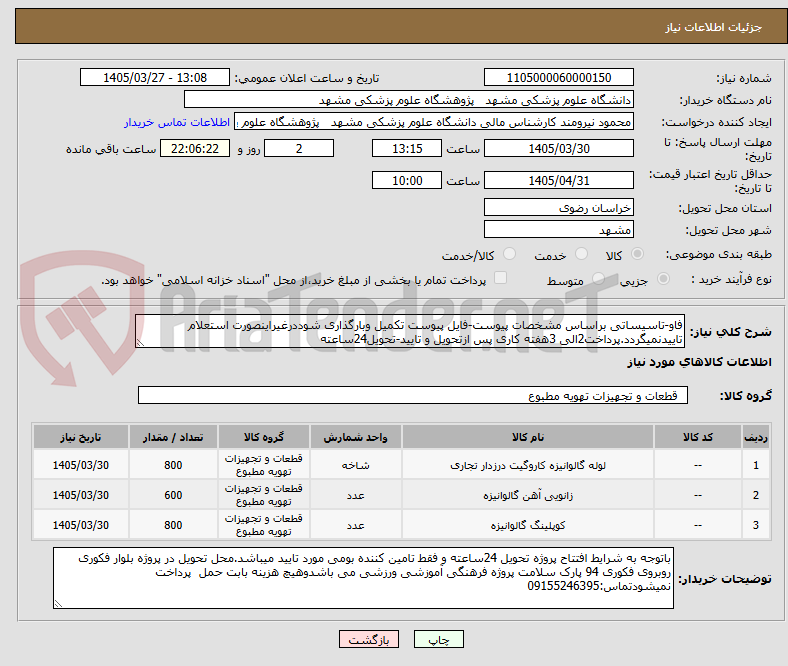Click the resize handle of the description textarea
Viewport: 788px width, 666px height.
pos(140,343)
